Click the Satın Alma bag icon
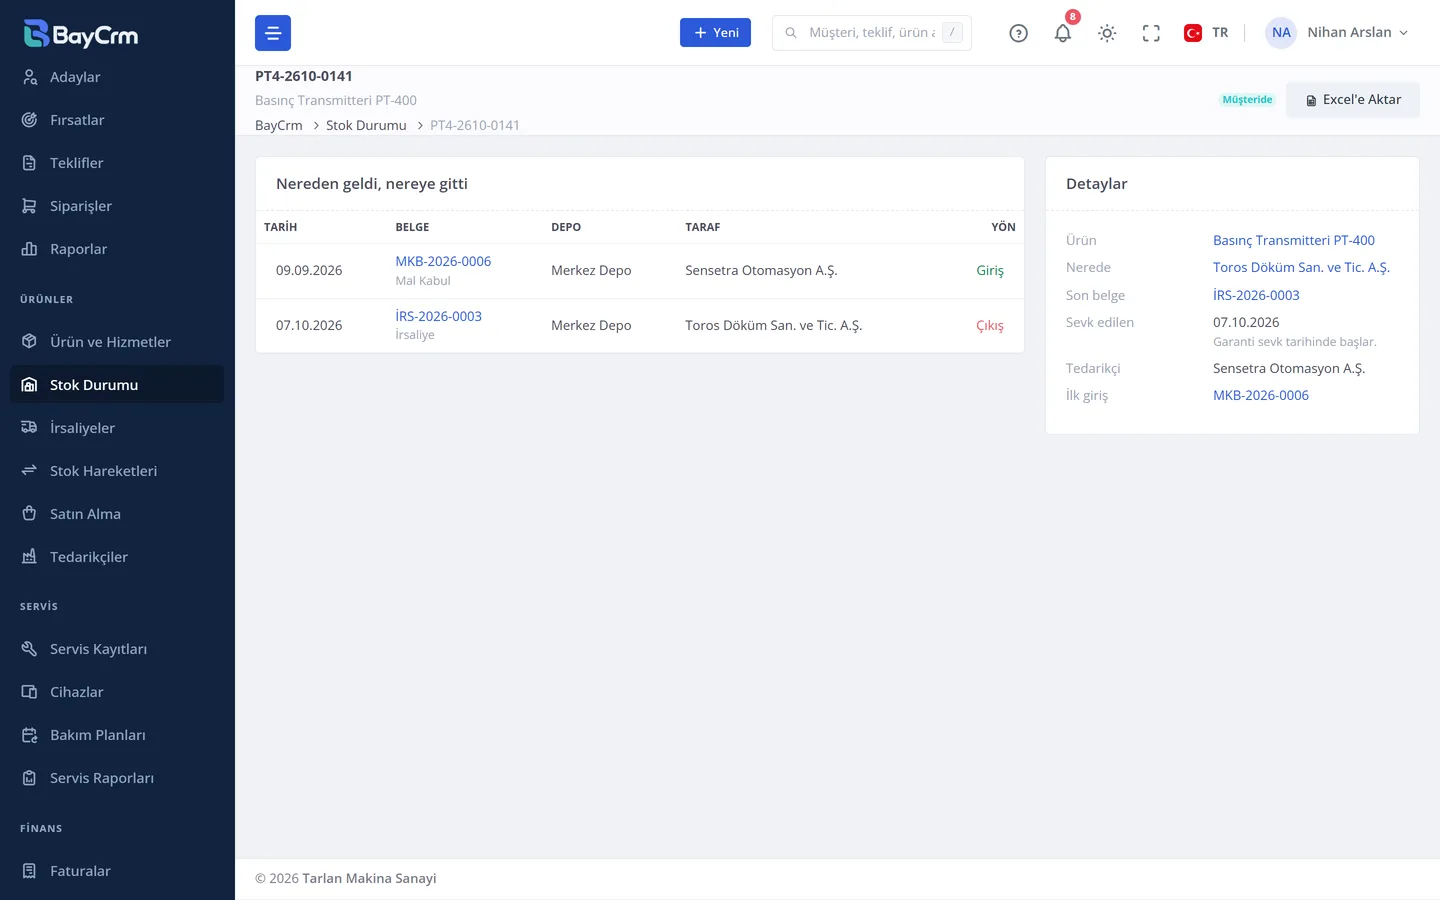Viewport: 1440px width, 900px height. (x=30, y=514)
